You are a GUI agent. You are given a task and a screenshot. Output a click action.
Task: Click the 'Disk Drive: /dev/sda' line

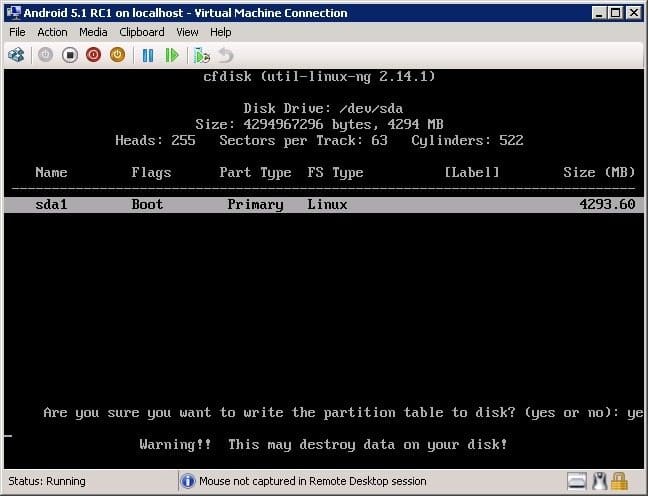click(323, 108)
